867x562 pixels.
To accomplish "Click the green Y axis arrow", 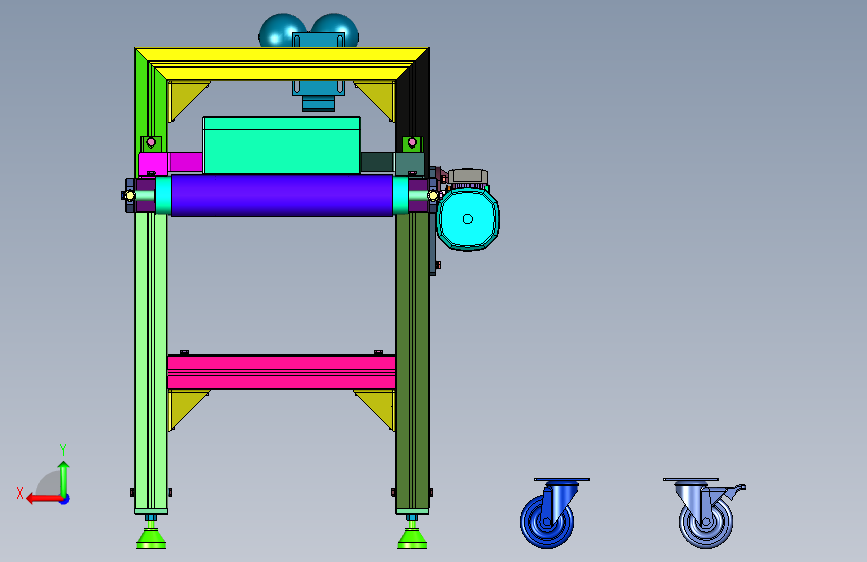I will coord(64,479).
